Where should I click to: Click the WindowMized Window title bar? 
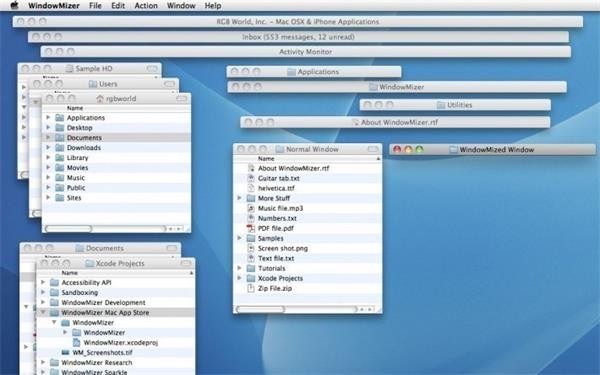[493, 150]
